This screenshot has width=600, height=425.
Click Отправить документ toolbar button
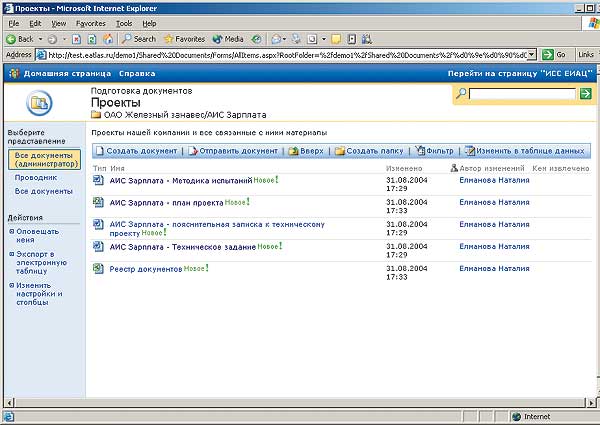pyautogui.click(x=233, y=151)
